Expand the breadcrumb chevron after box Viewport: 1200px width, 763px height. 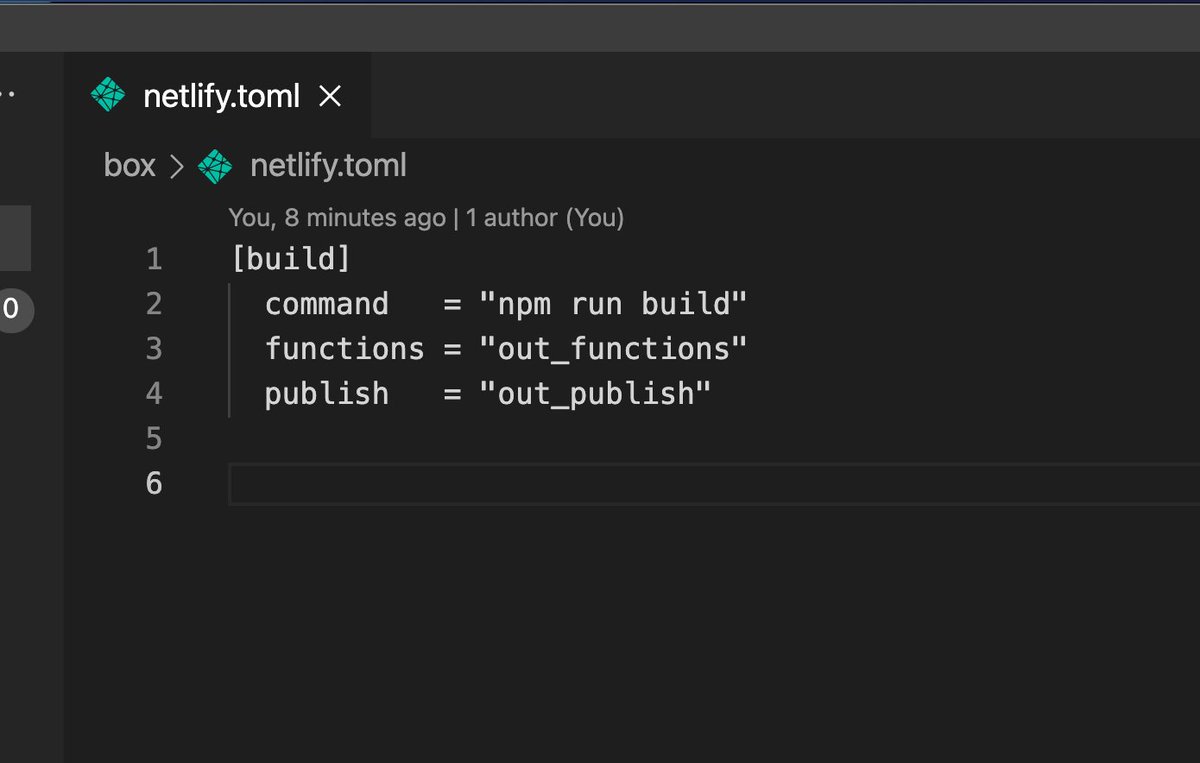178,167
